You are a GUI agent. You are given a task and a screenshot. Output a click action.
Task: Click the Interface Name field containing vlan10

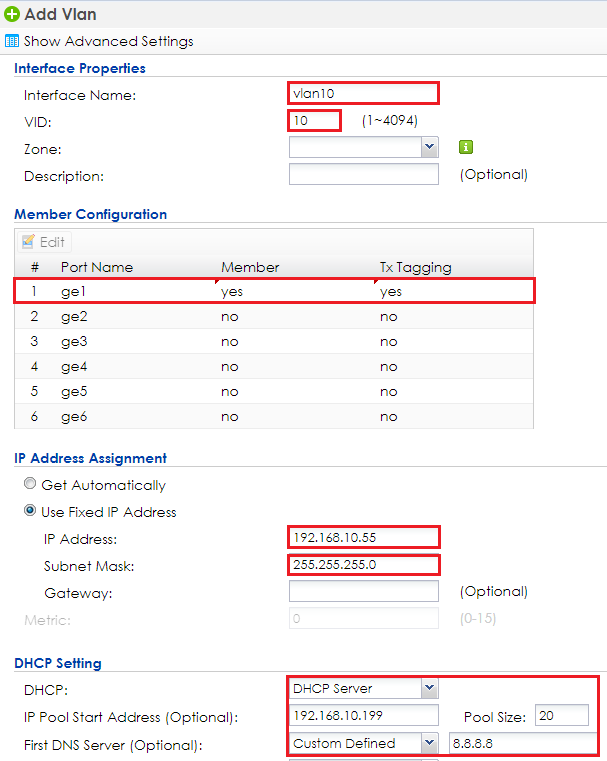point(363,93)
